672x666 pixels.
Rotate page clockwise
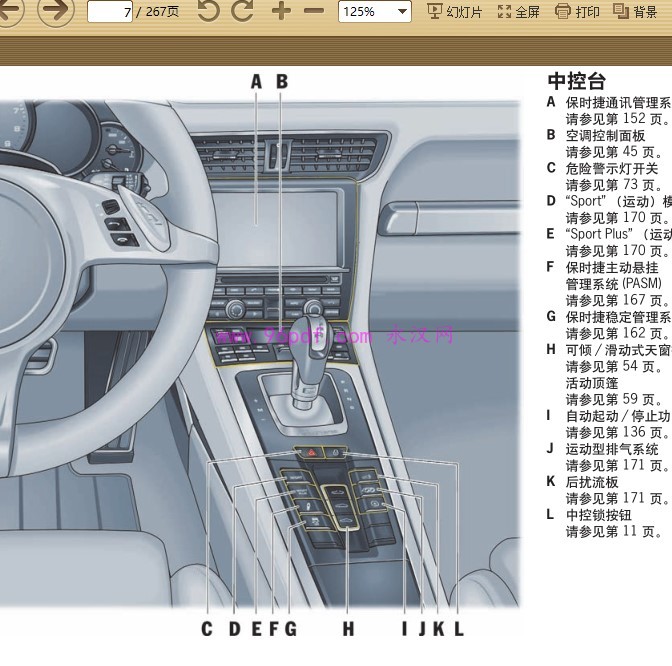pos(242,11)
